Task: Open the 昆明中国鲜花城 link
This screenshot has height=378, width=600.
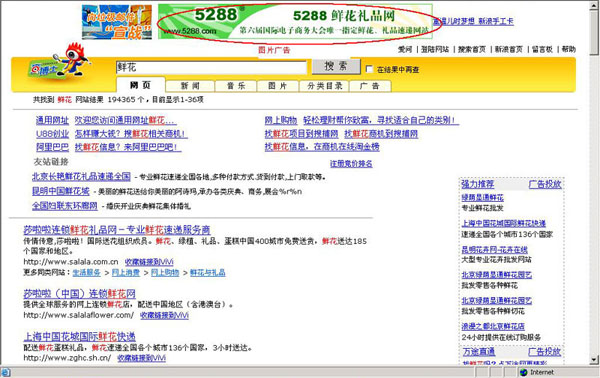Action: [x=61, y=191]
